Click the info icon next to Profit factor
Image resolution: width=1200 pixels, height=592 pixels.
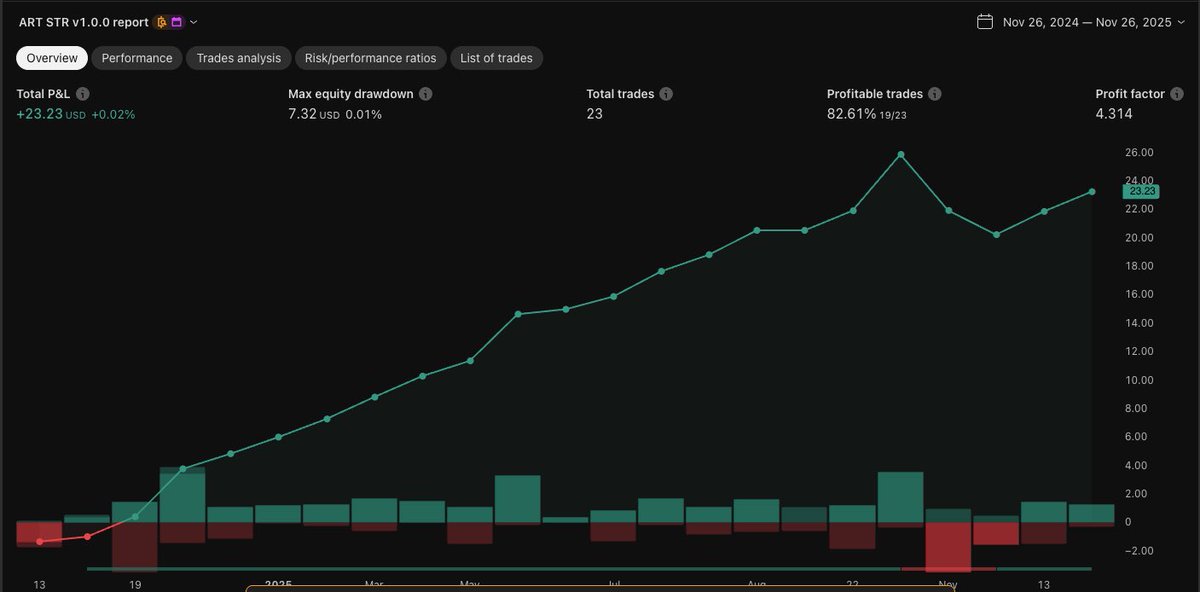(x=1177, y=93)
